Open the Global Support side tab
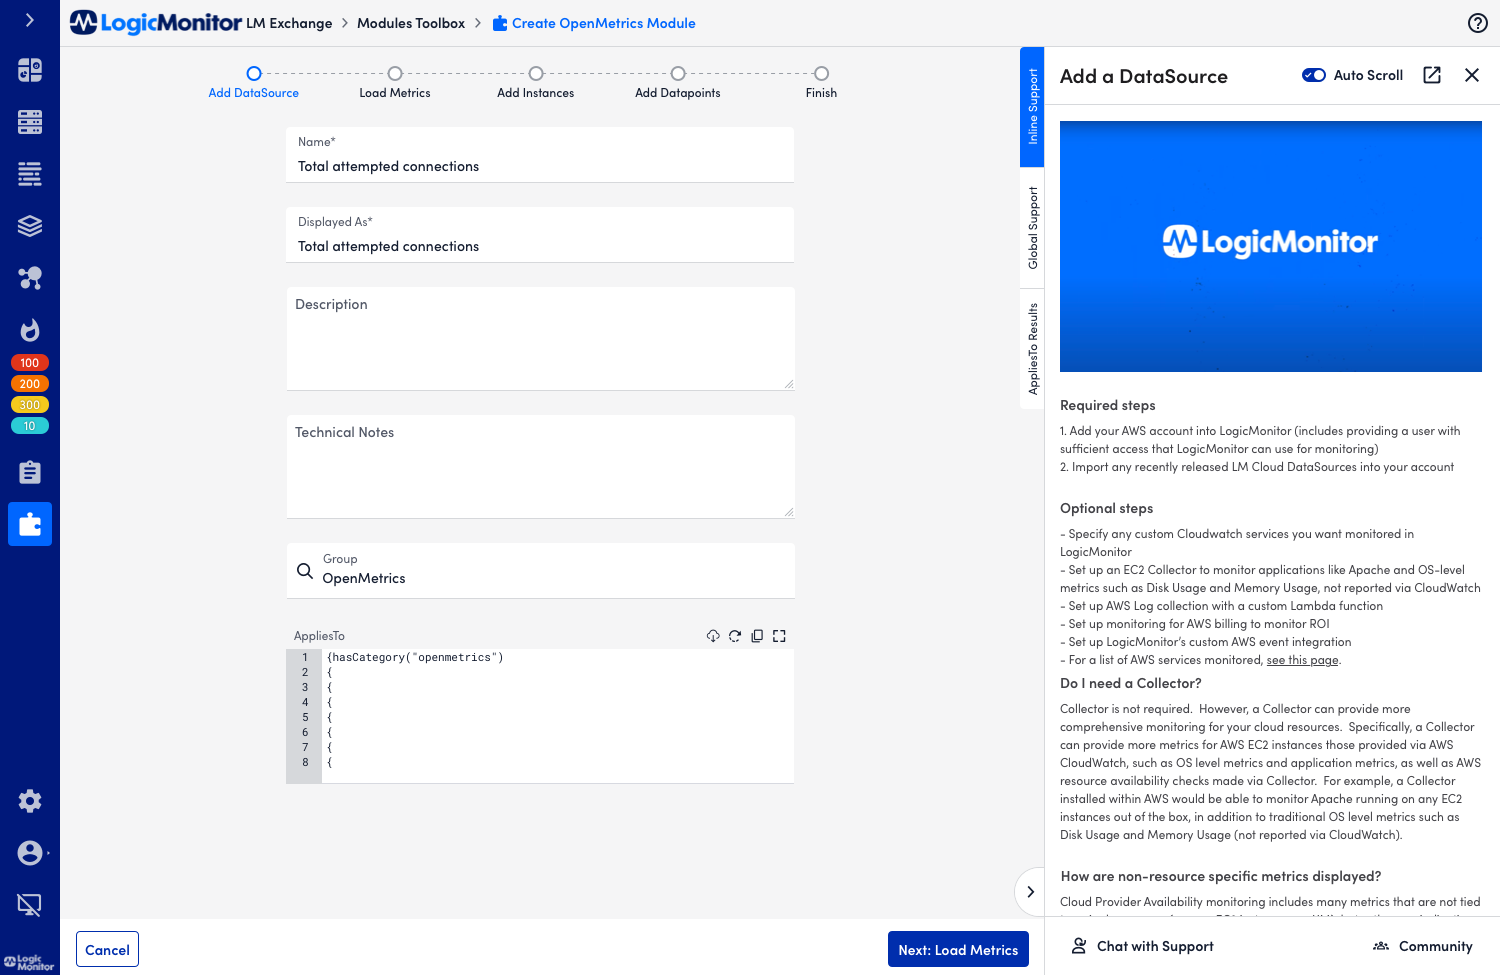Screen dimensions: 1500x975 point(1032,228)
